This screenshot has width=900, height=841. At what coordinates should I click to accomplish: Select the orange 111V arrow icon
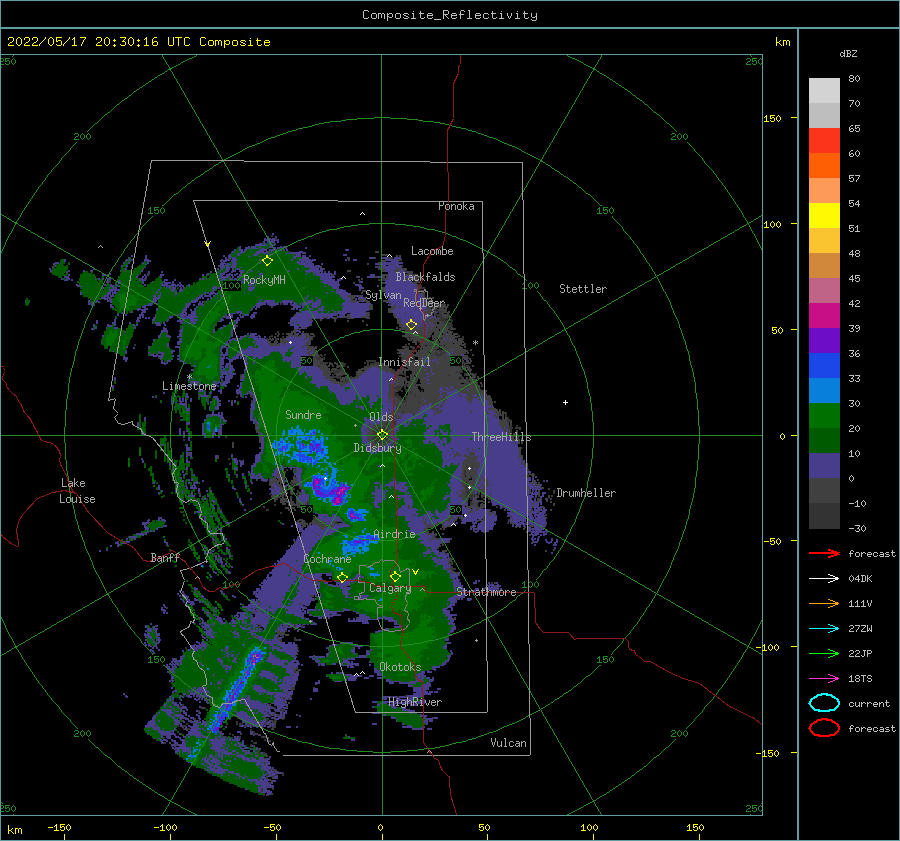824,603
